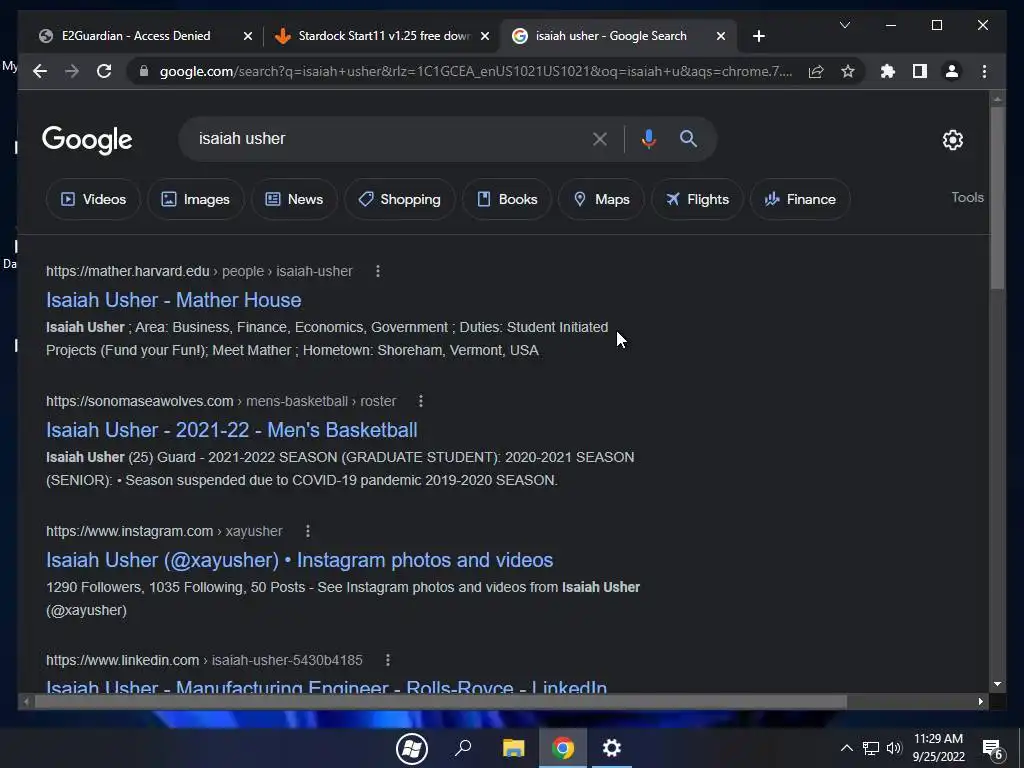Filter results by News

coord(294,199)
